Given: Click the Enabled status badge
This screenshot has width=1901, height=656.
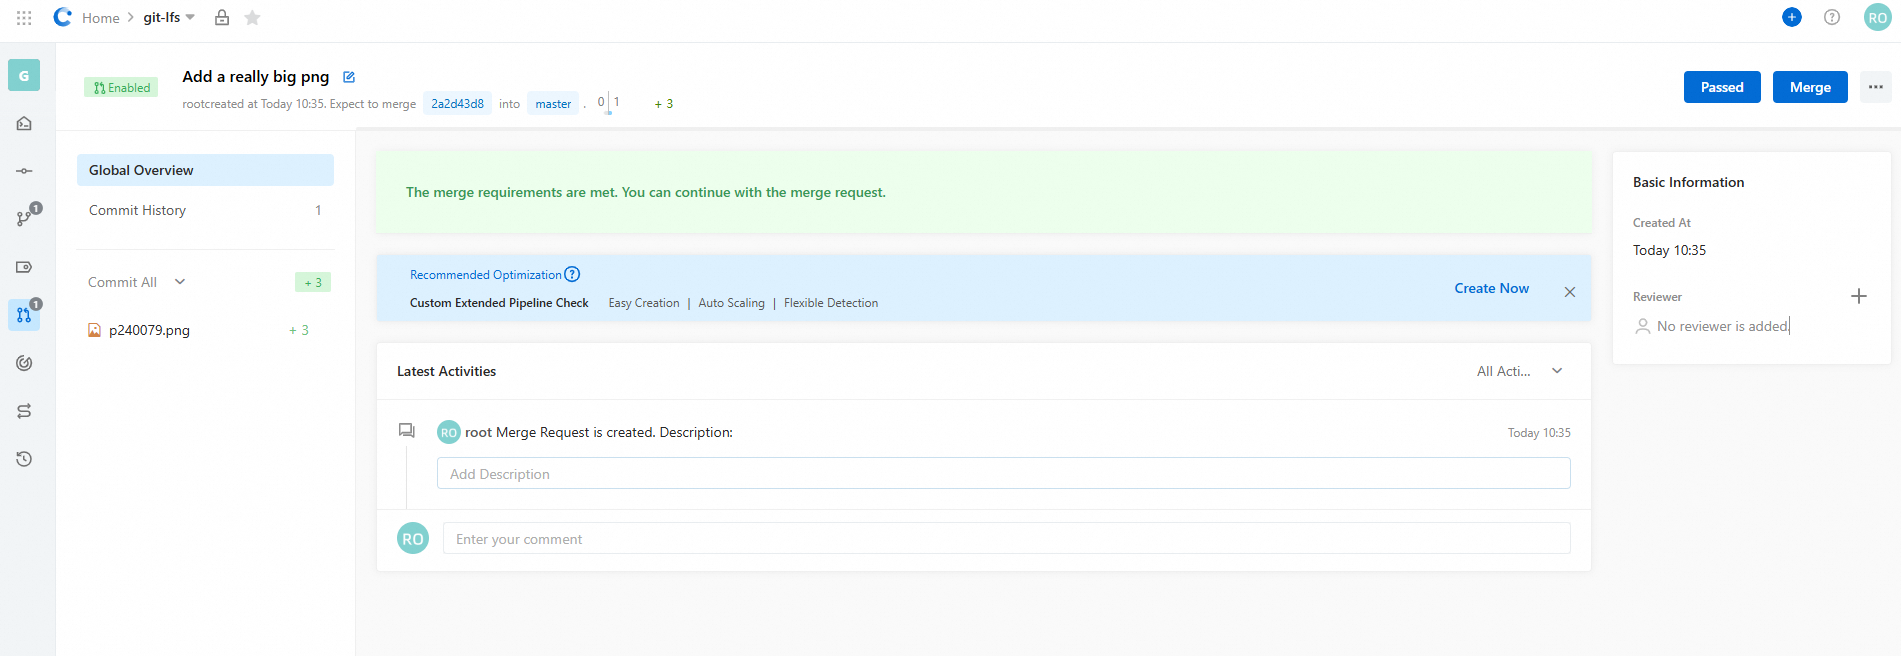Looking at the screenshot, I should pos(121,87).
